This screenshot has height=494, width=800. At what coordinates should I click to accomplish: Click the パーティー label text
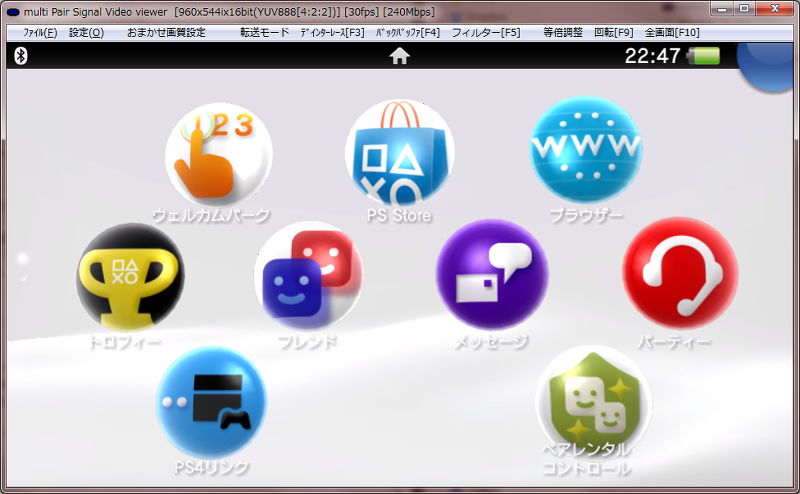(x=674, y=341)
